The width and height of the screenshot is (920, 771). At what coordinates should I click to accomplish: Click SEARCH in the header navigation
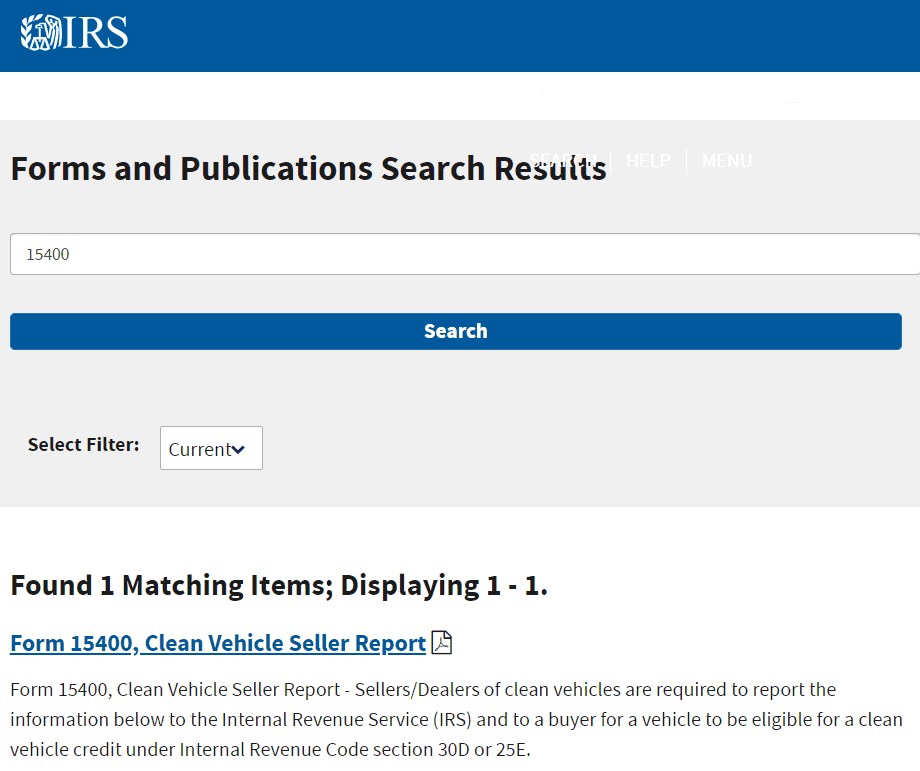point(565,161)
